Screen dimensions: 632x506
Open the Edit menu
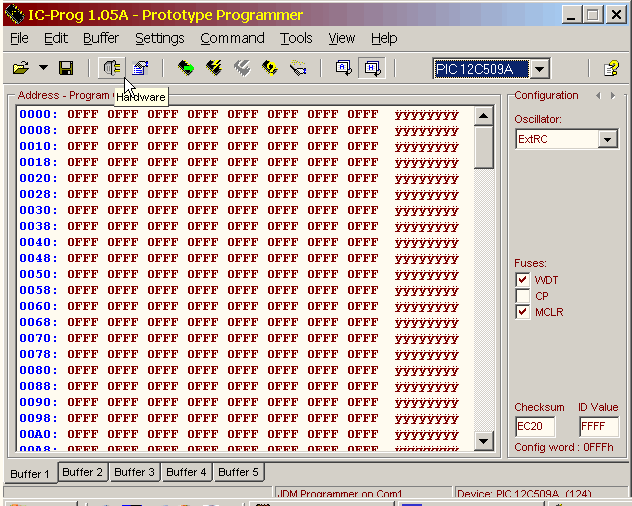[x=56, y=38]
